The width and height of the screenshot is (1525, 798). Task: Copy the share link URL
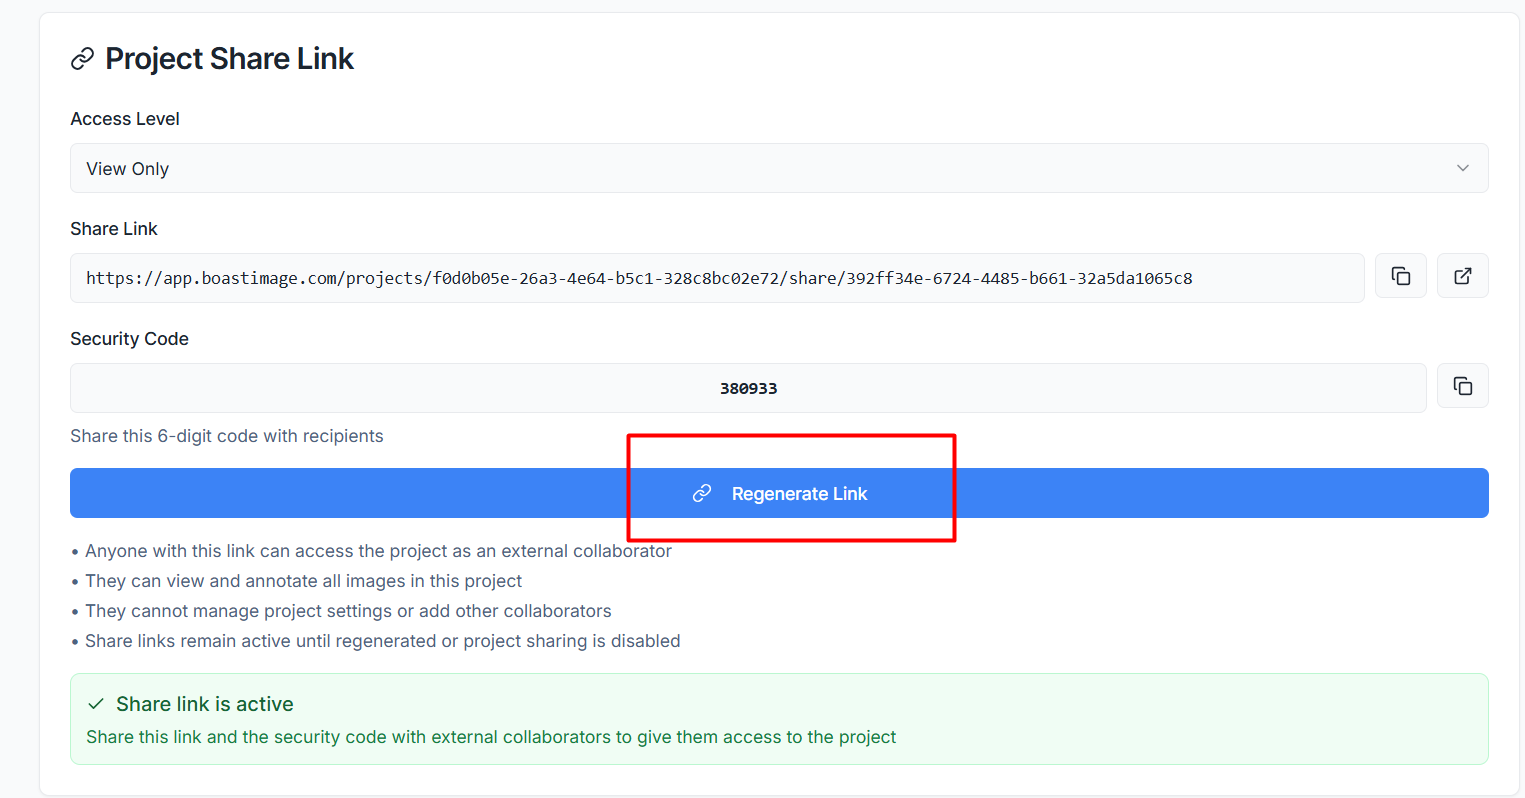[x=1400, y=276]
